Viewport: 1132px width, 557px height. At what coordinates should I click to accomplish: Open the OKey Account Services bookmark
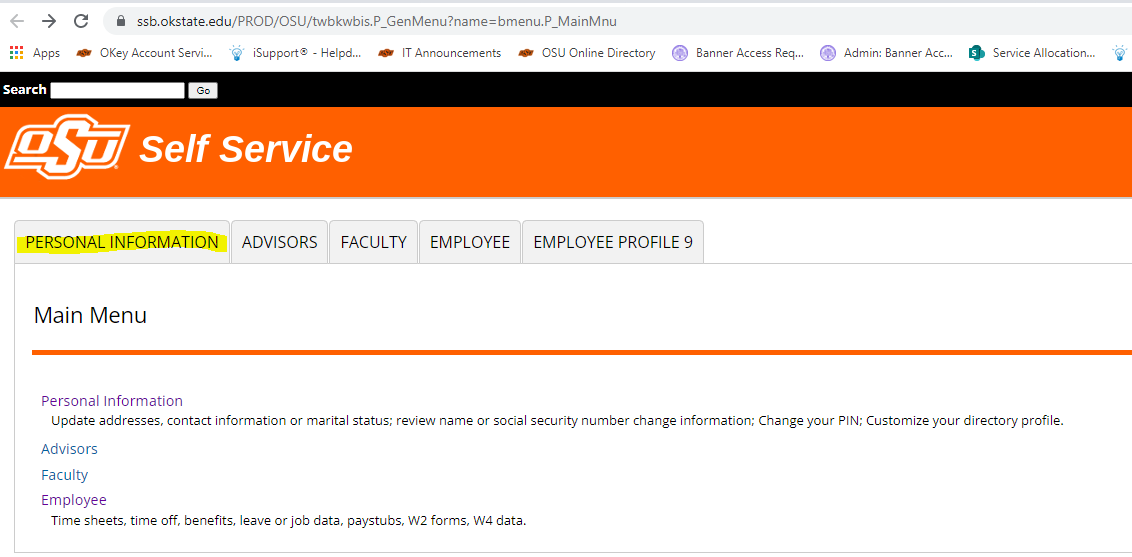(144, 53)
